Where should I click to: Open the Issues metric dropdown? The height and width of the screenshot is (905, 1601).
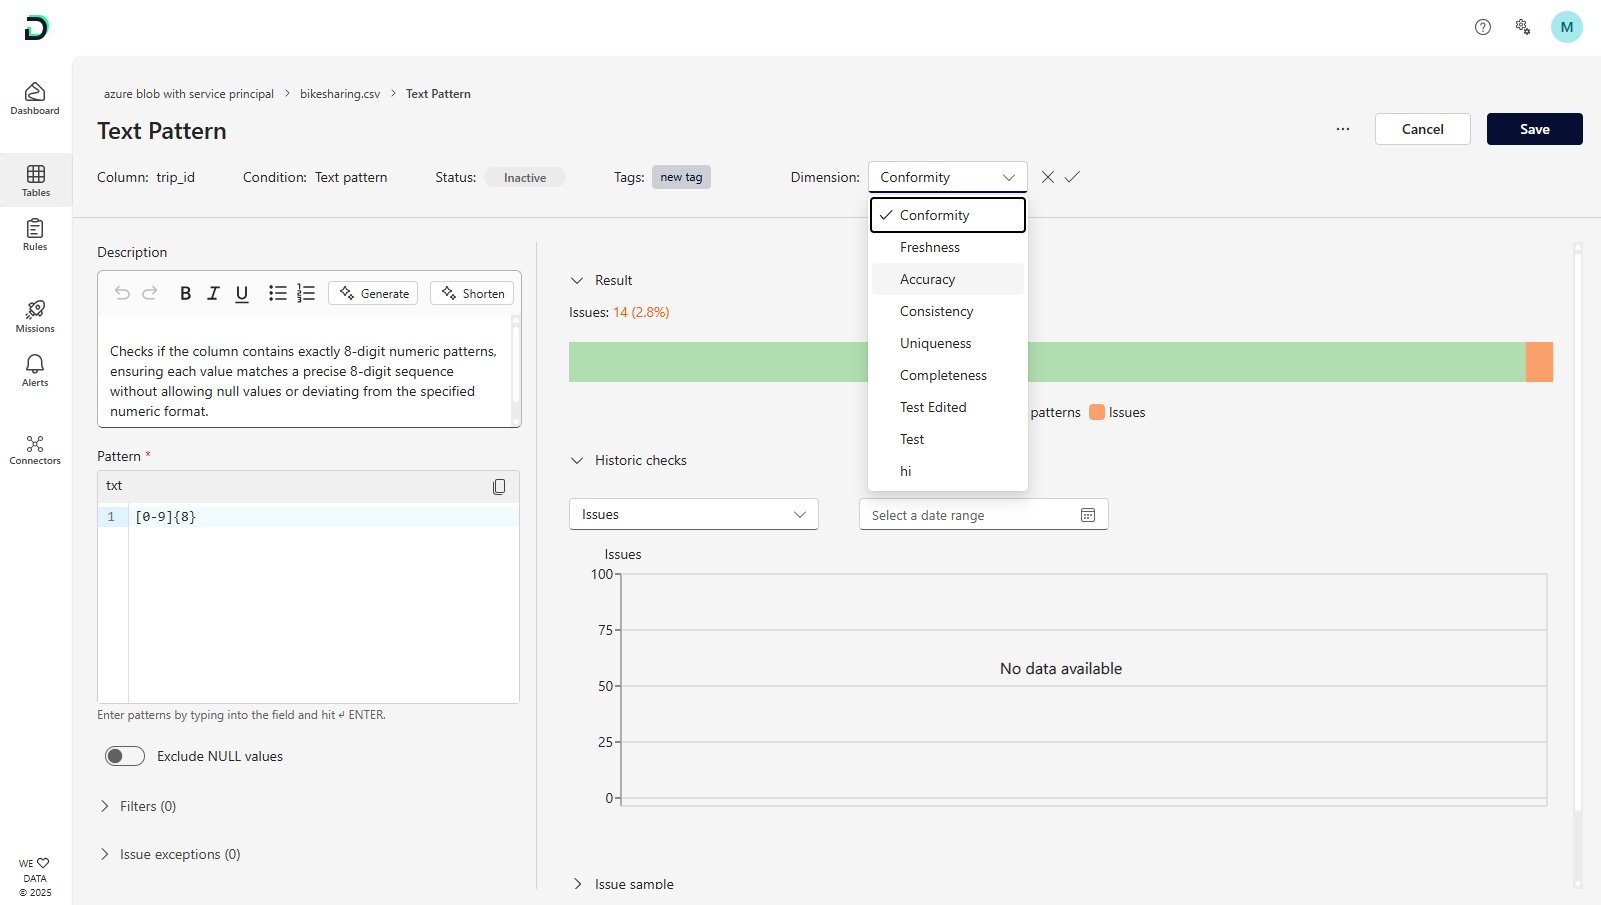pyautogui.click(x=693, y=514)
